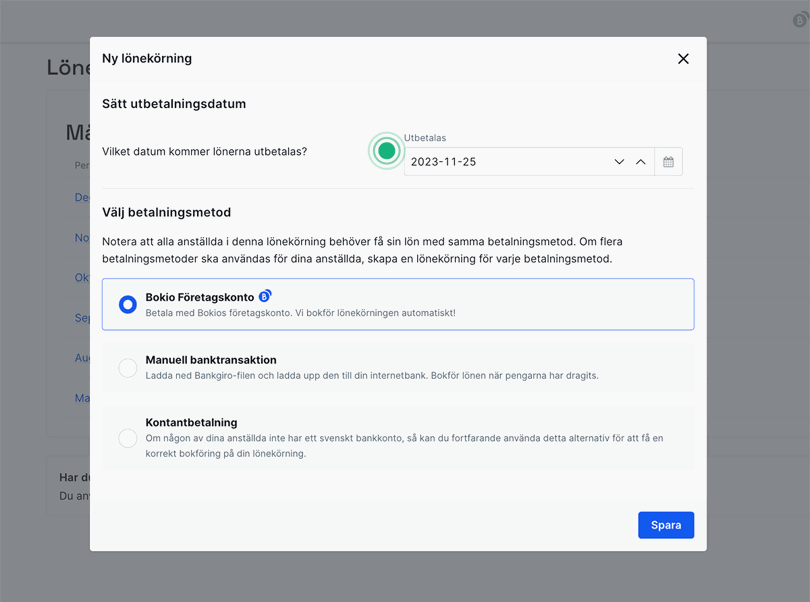Open the Okt link behind the dialog
This screenshot has height=602, width=810.
click(x=82, y=278)
